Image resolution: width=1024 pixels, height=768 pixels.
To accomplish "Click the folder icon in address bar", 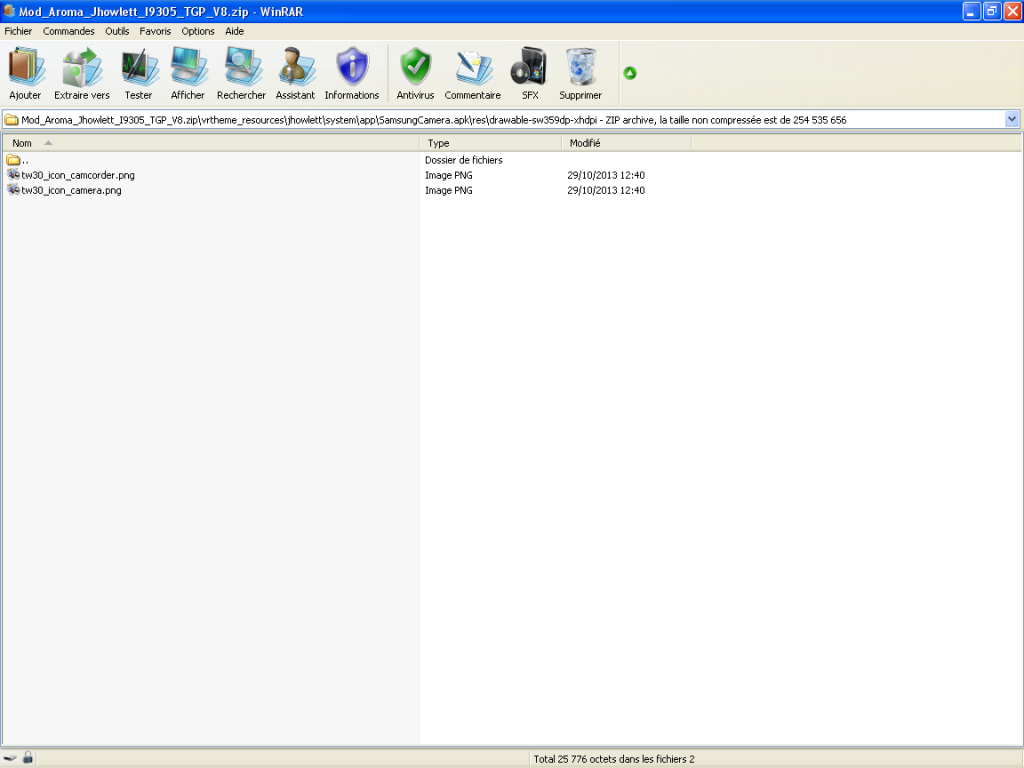I will 12,120.
